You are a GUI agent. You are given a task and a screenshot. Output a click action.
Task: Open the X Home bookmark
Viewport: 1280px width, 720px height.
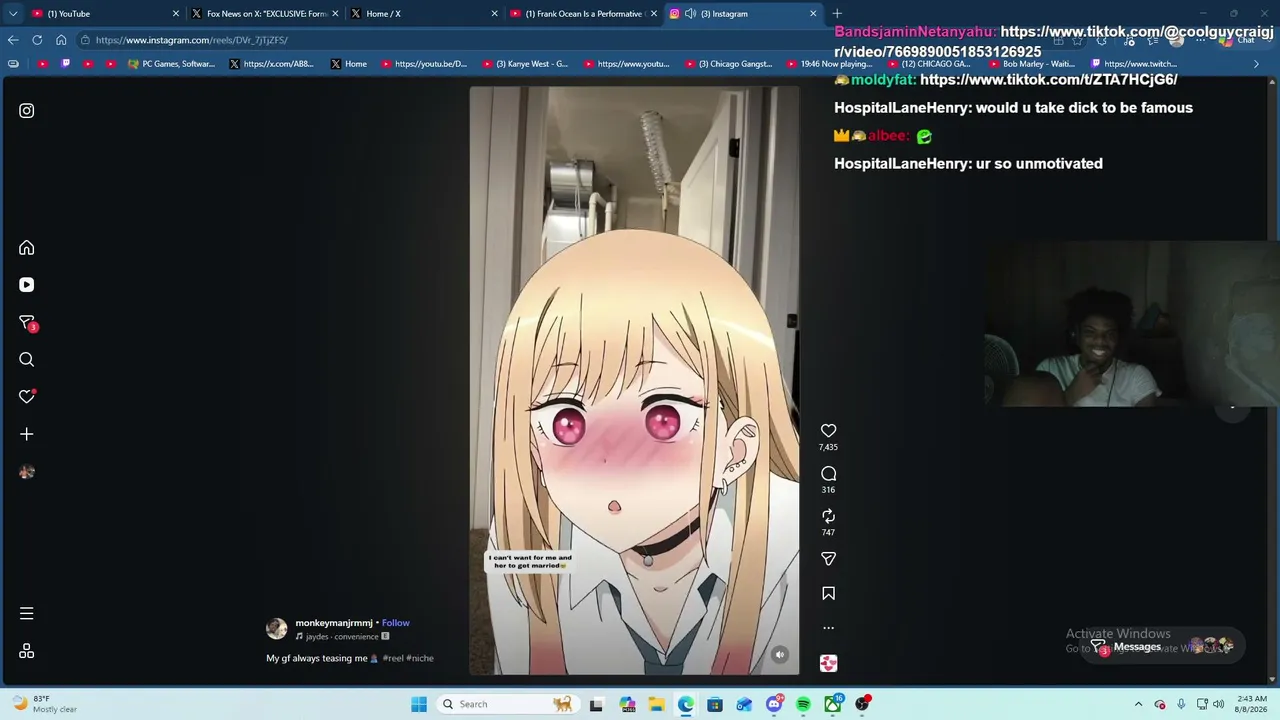pos(349,64)
